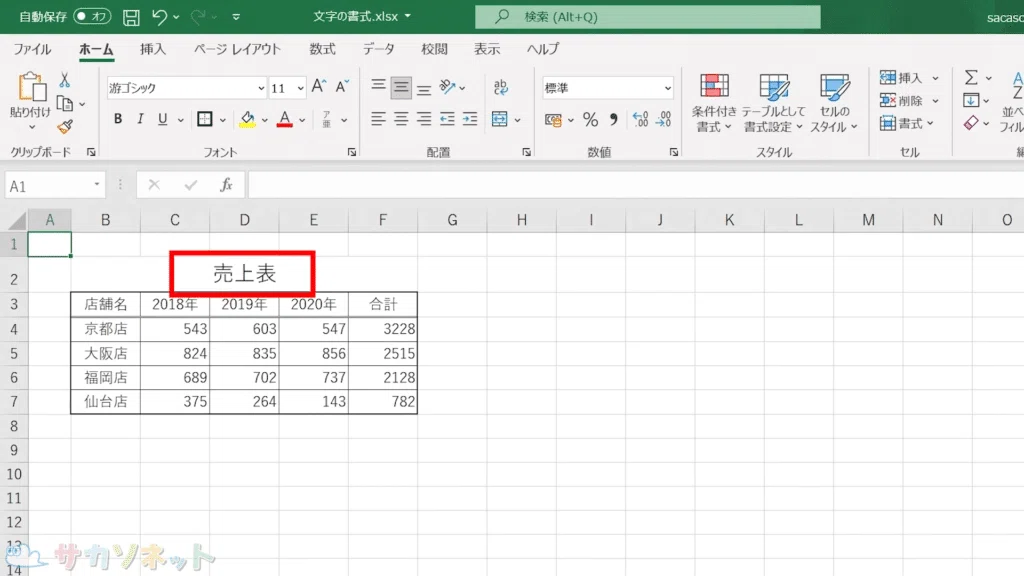Switch to the 校閲 tab

(x=434, y=49)
